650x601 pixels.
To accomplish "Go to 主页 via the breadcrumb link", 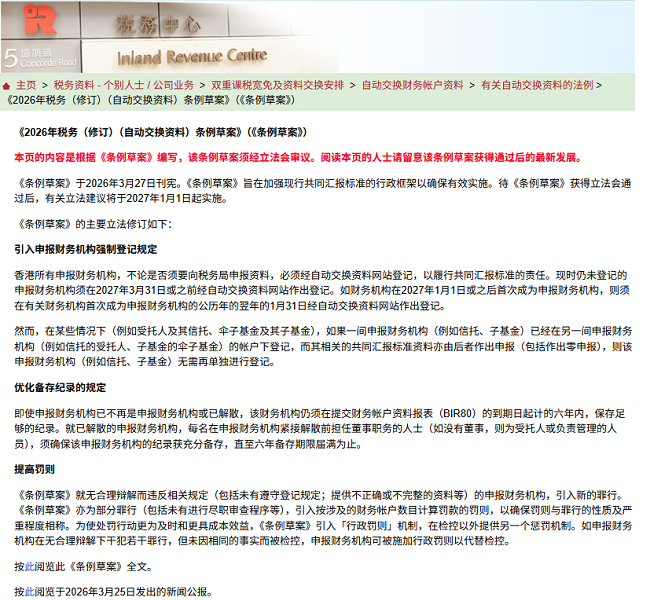I will click(x=26, y=86).
